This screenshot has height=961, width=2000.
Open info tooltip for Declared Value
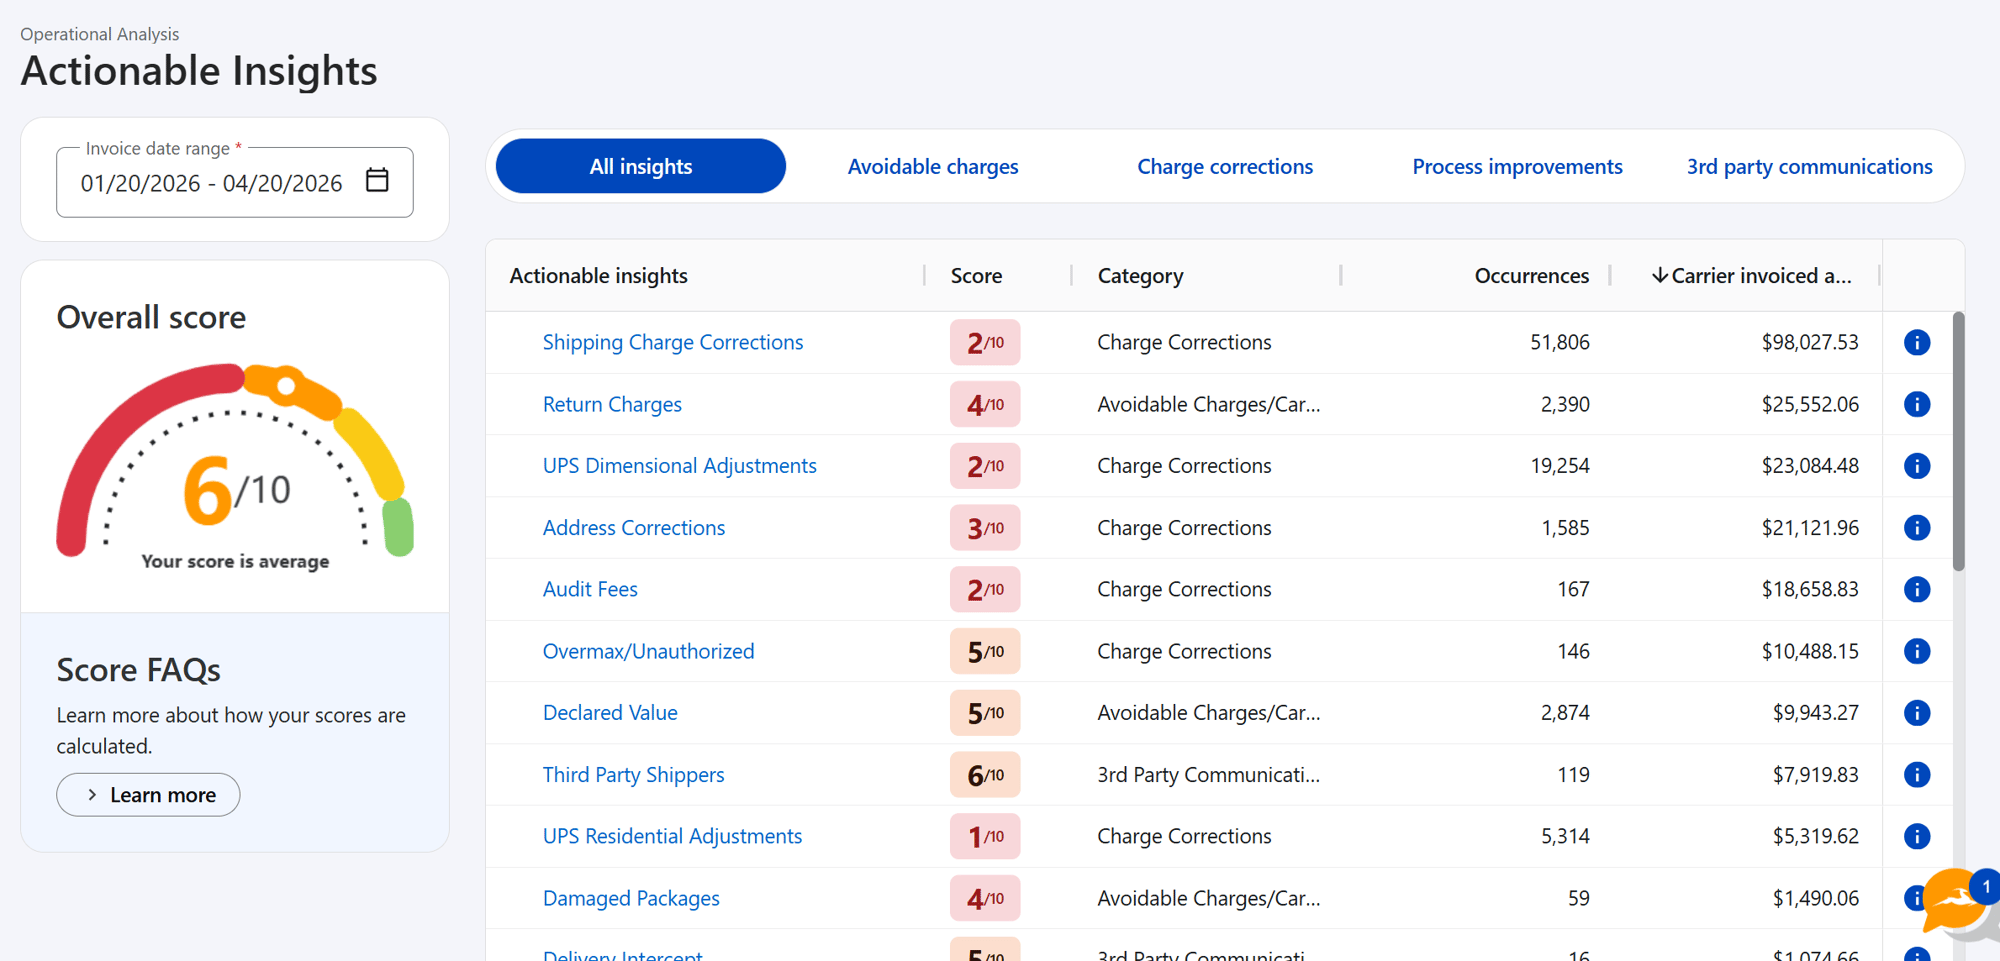(x=1917, y=713)
